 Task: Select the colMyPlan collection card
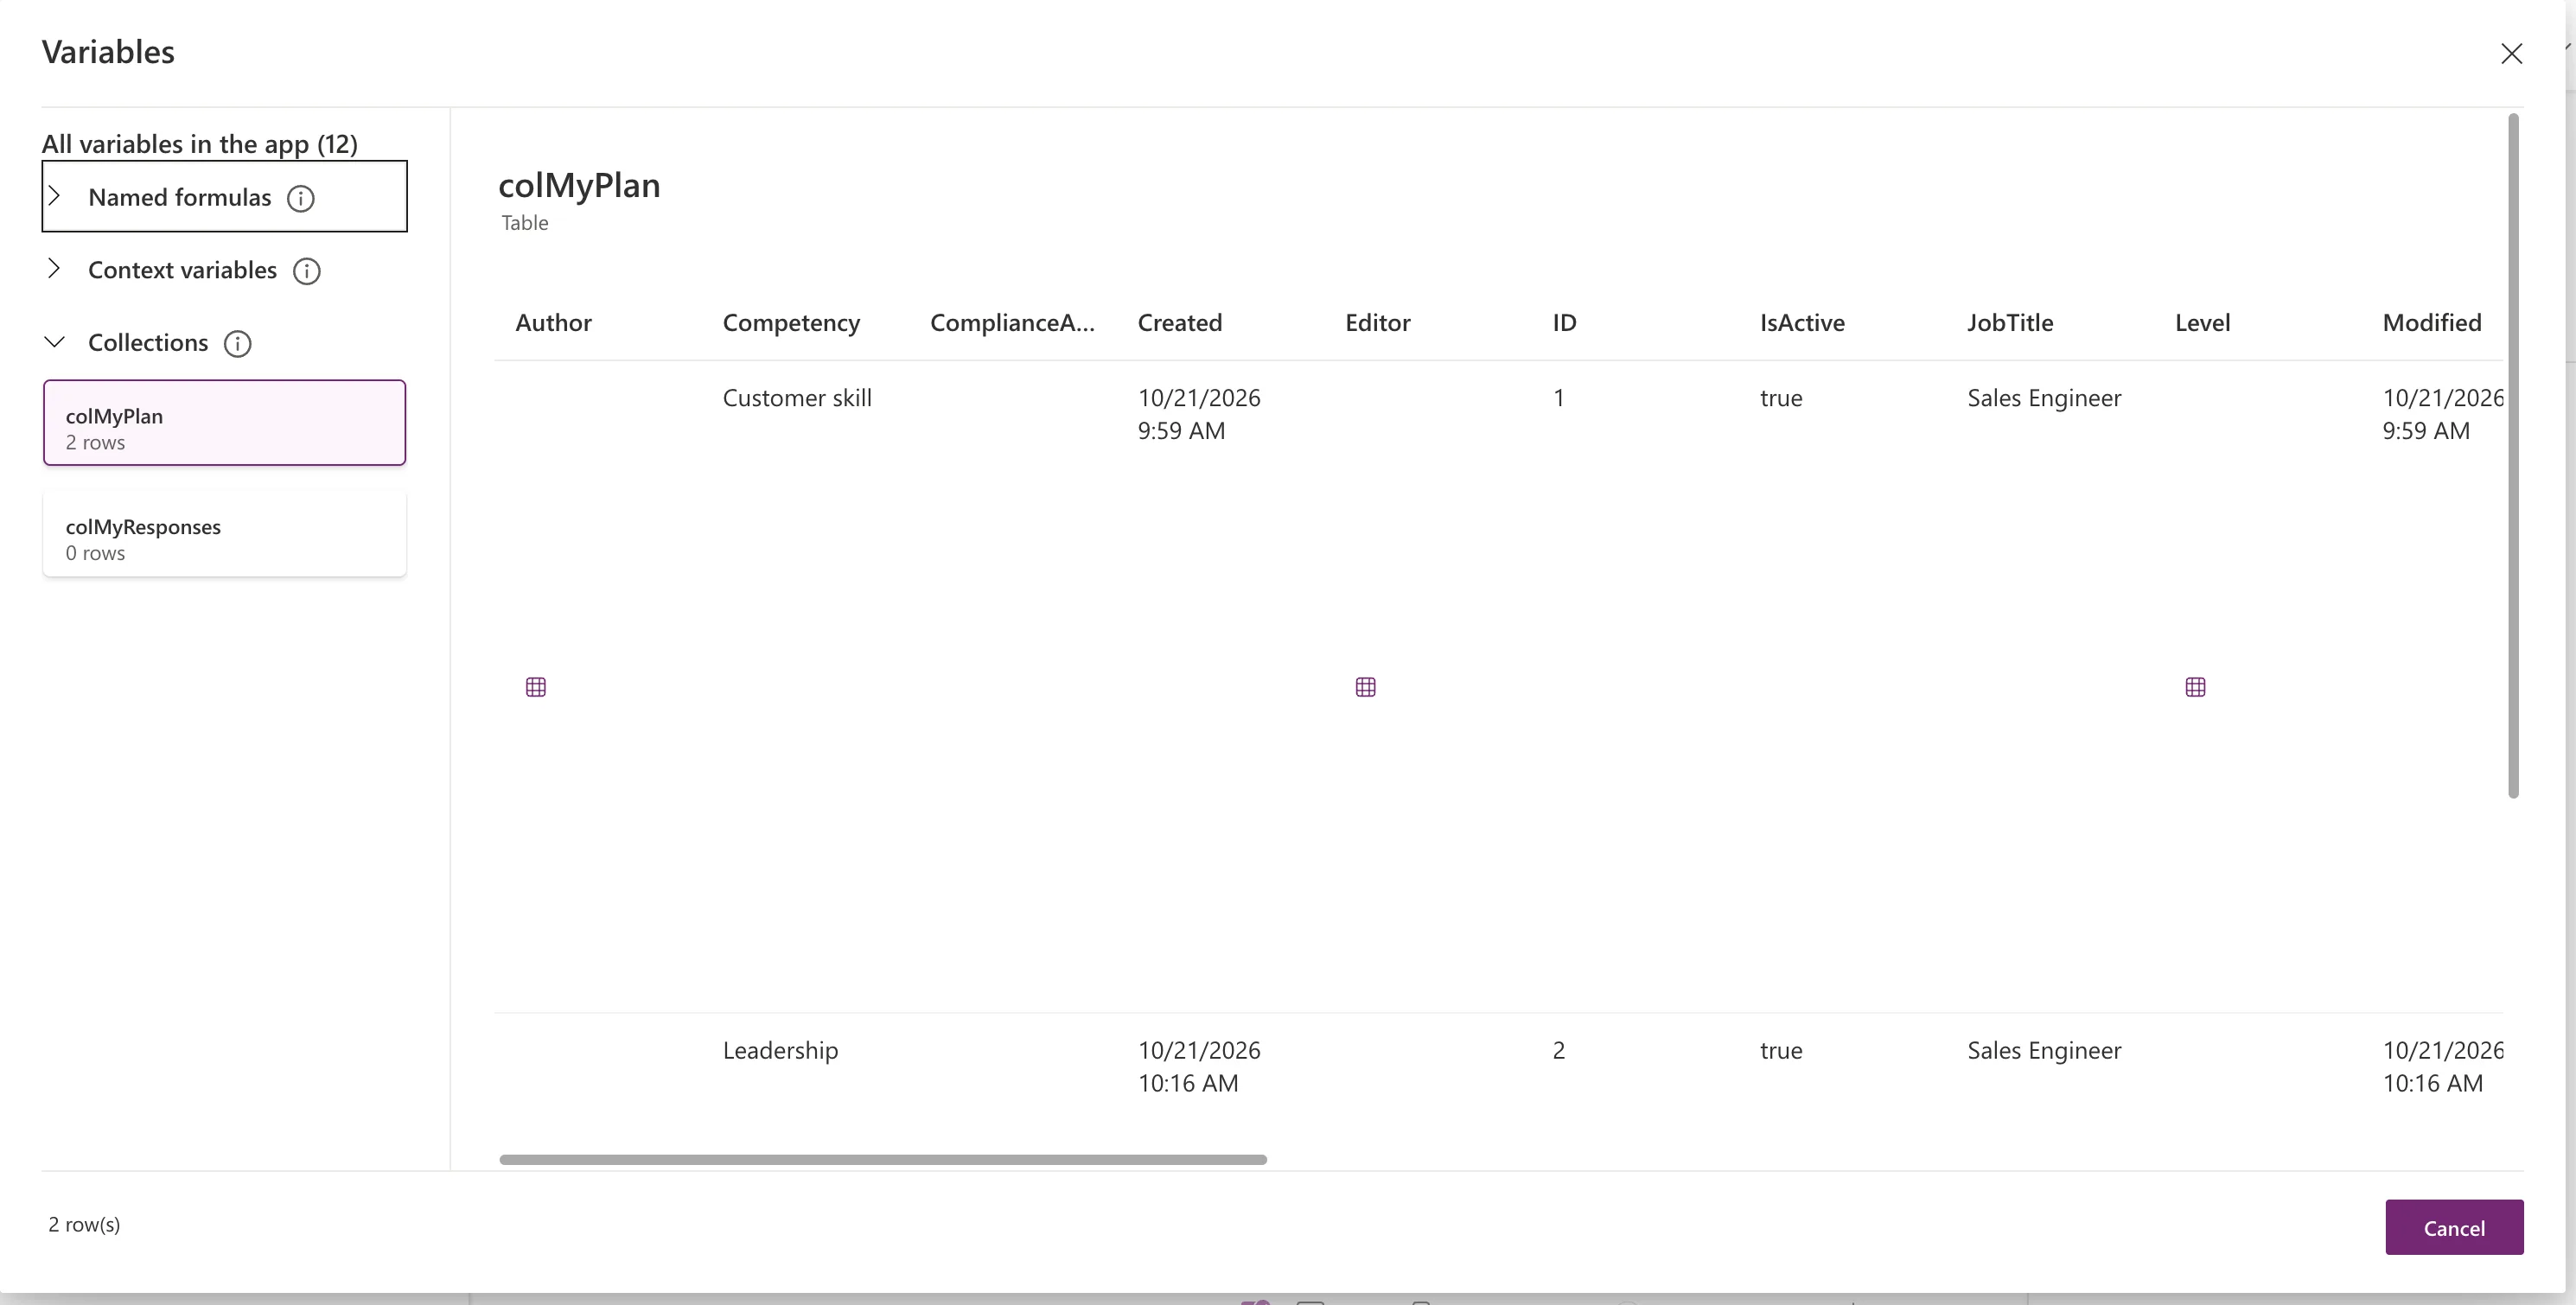(225, 423)
